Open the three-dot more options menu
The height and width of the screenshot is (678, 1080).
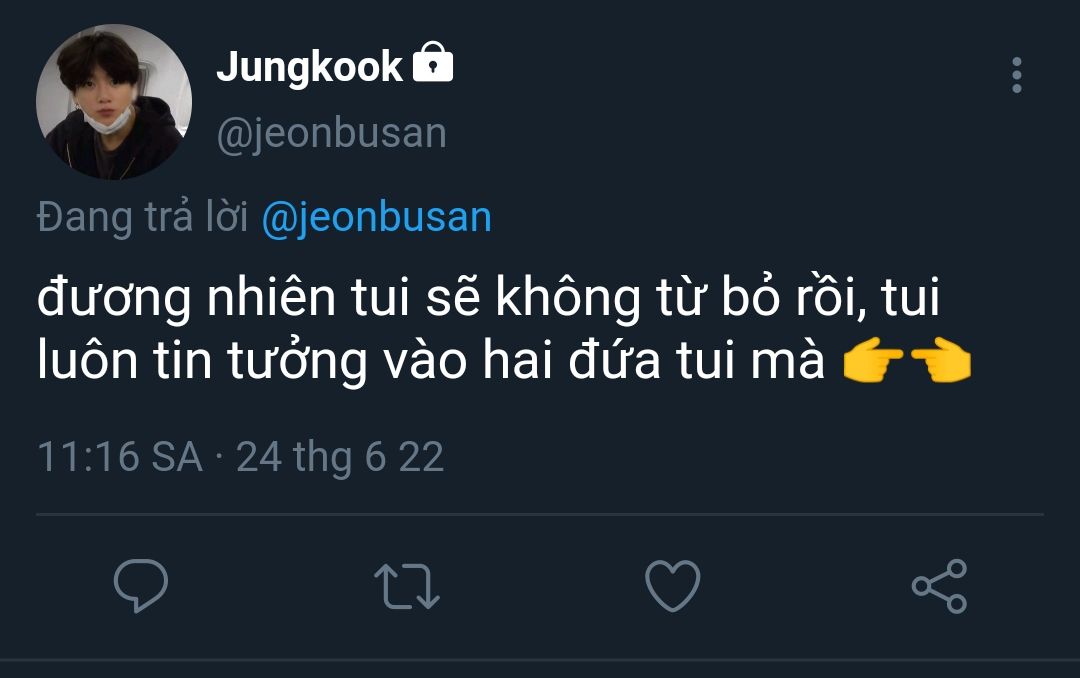[1016, 76]
